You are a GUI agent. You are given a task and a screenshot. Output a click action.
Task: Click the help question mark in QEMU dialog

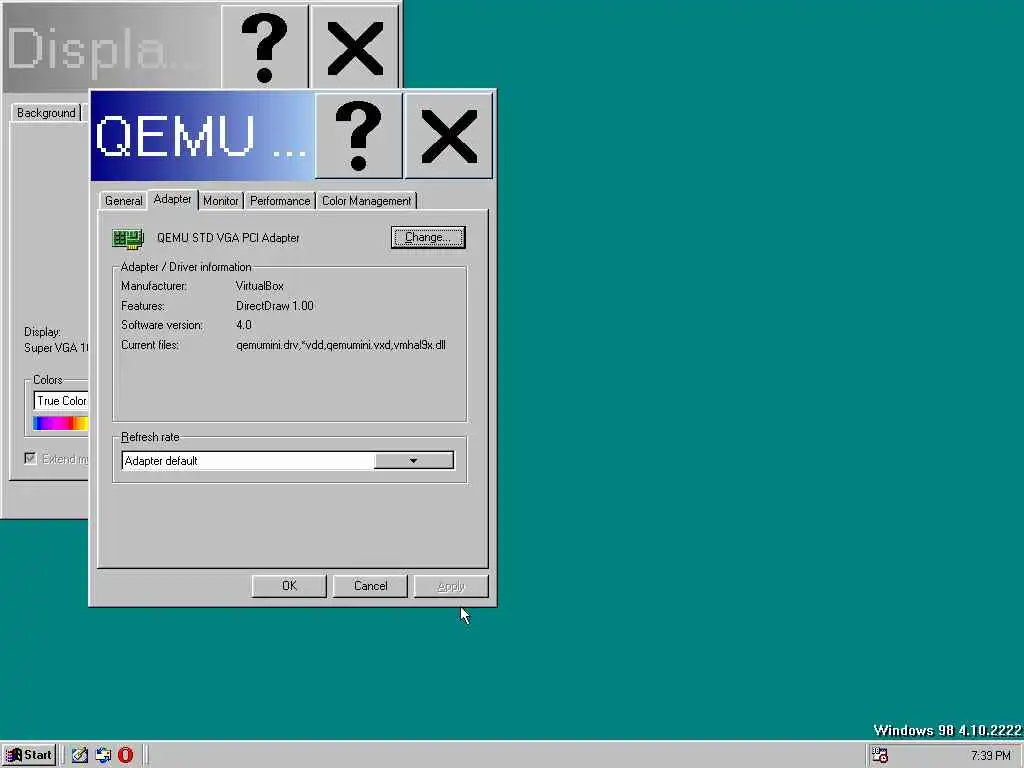coord(358,136)
